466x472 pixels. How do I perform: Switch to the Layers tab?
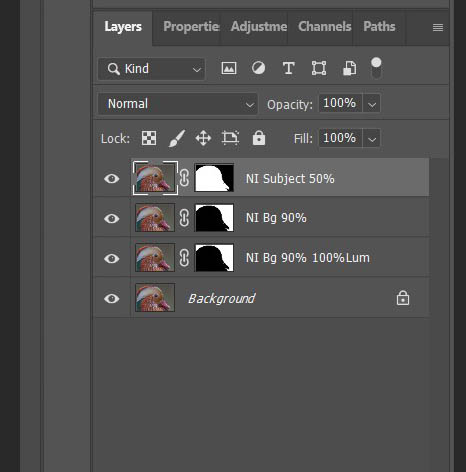[x=123, y=27]
